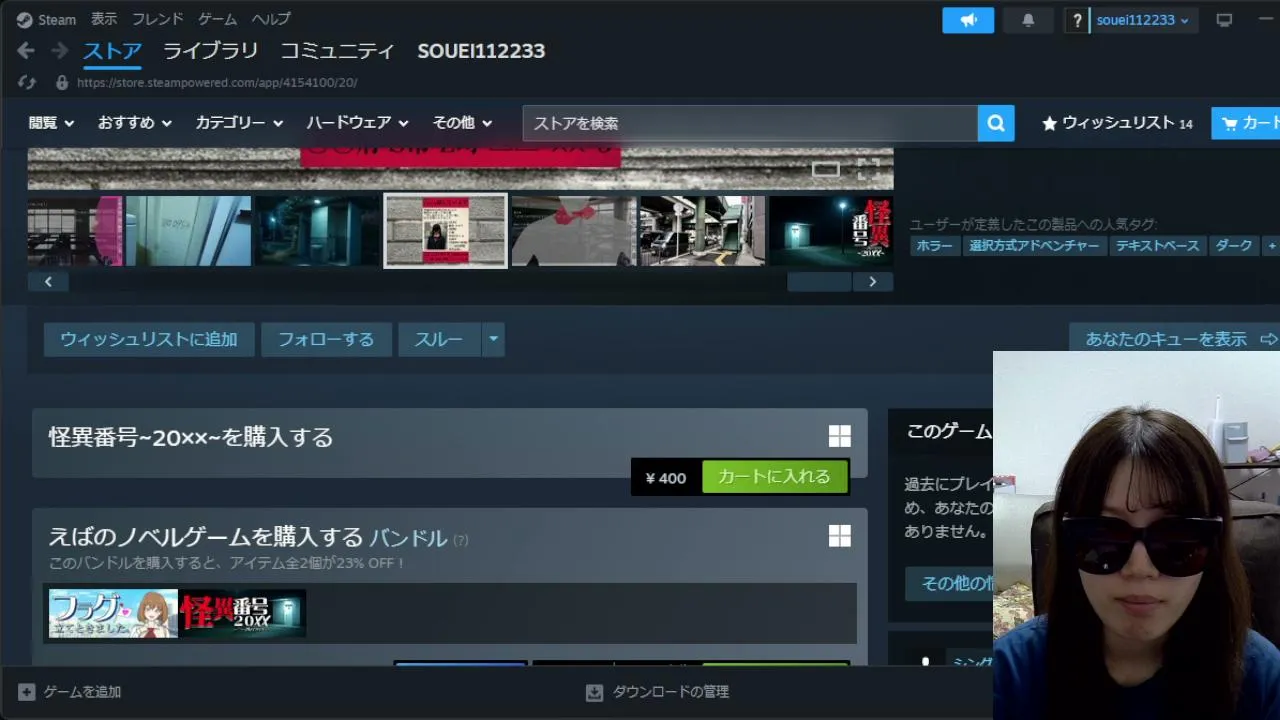Switch to the ストア tab

[x=112, y=51]
